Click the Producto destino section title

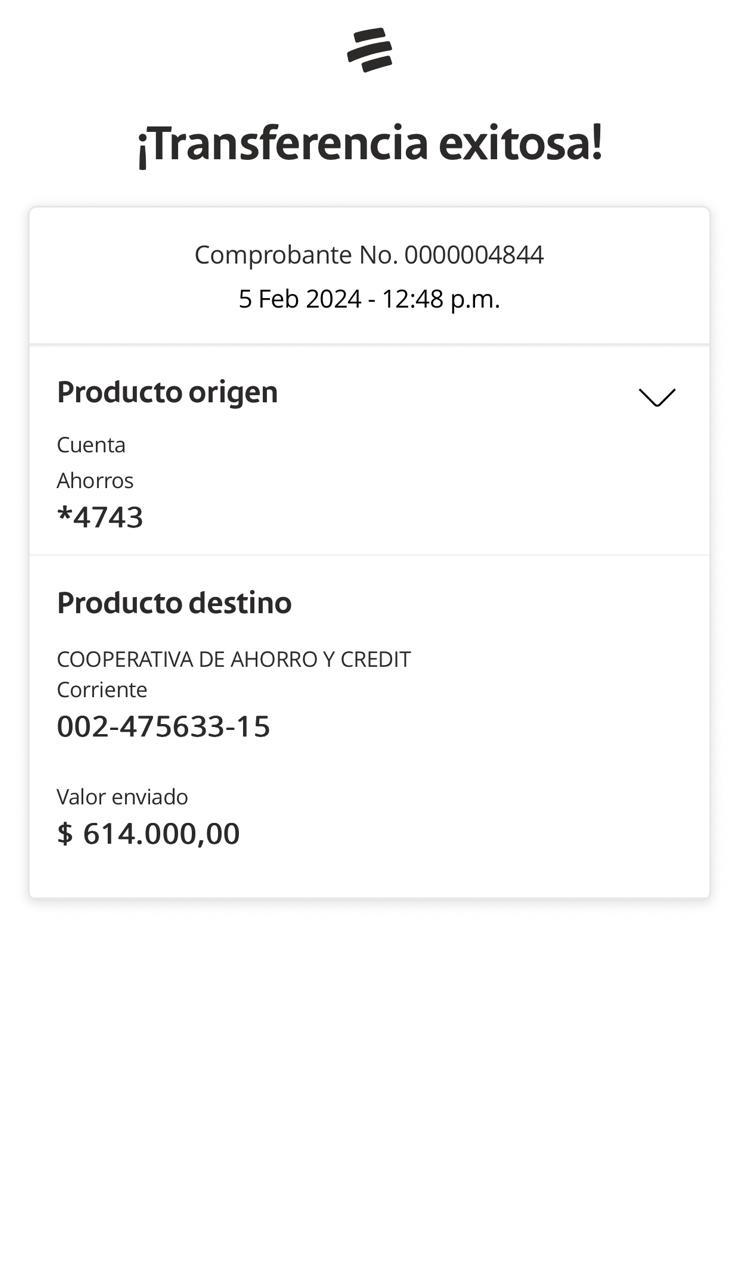point(174,603)
